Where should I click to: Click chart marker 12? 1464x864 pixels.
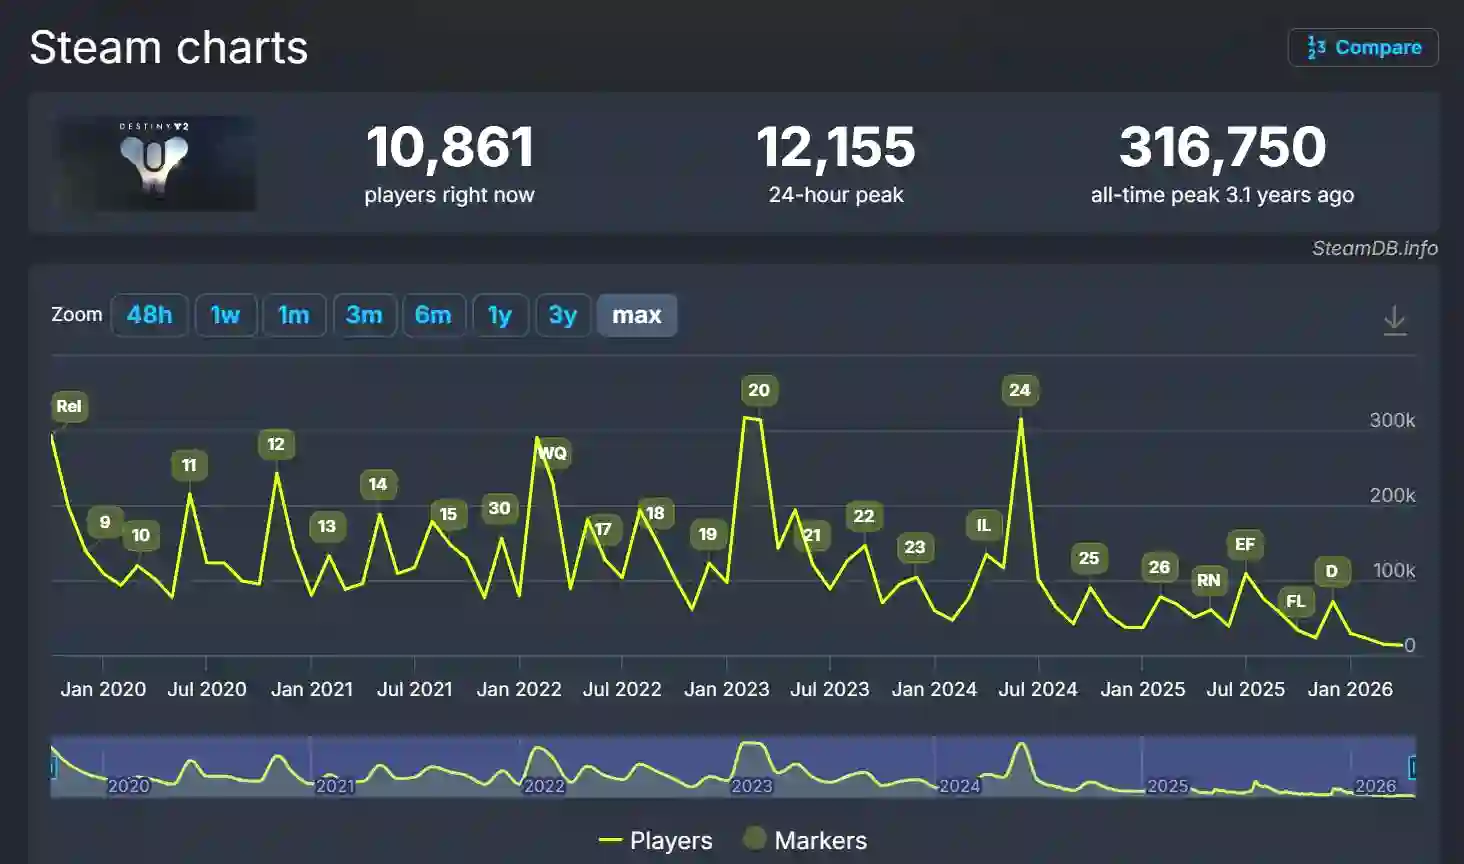[276, 444]
